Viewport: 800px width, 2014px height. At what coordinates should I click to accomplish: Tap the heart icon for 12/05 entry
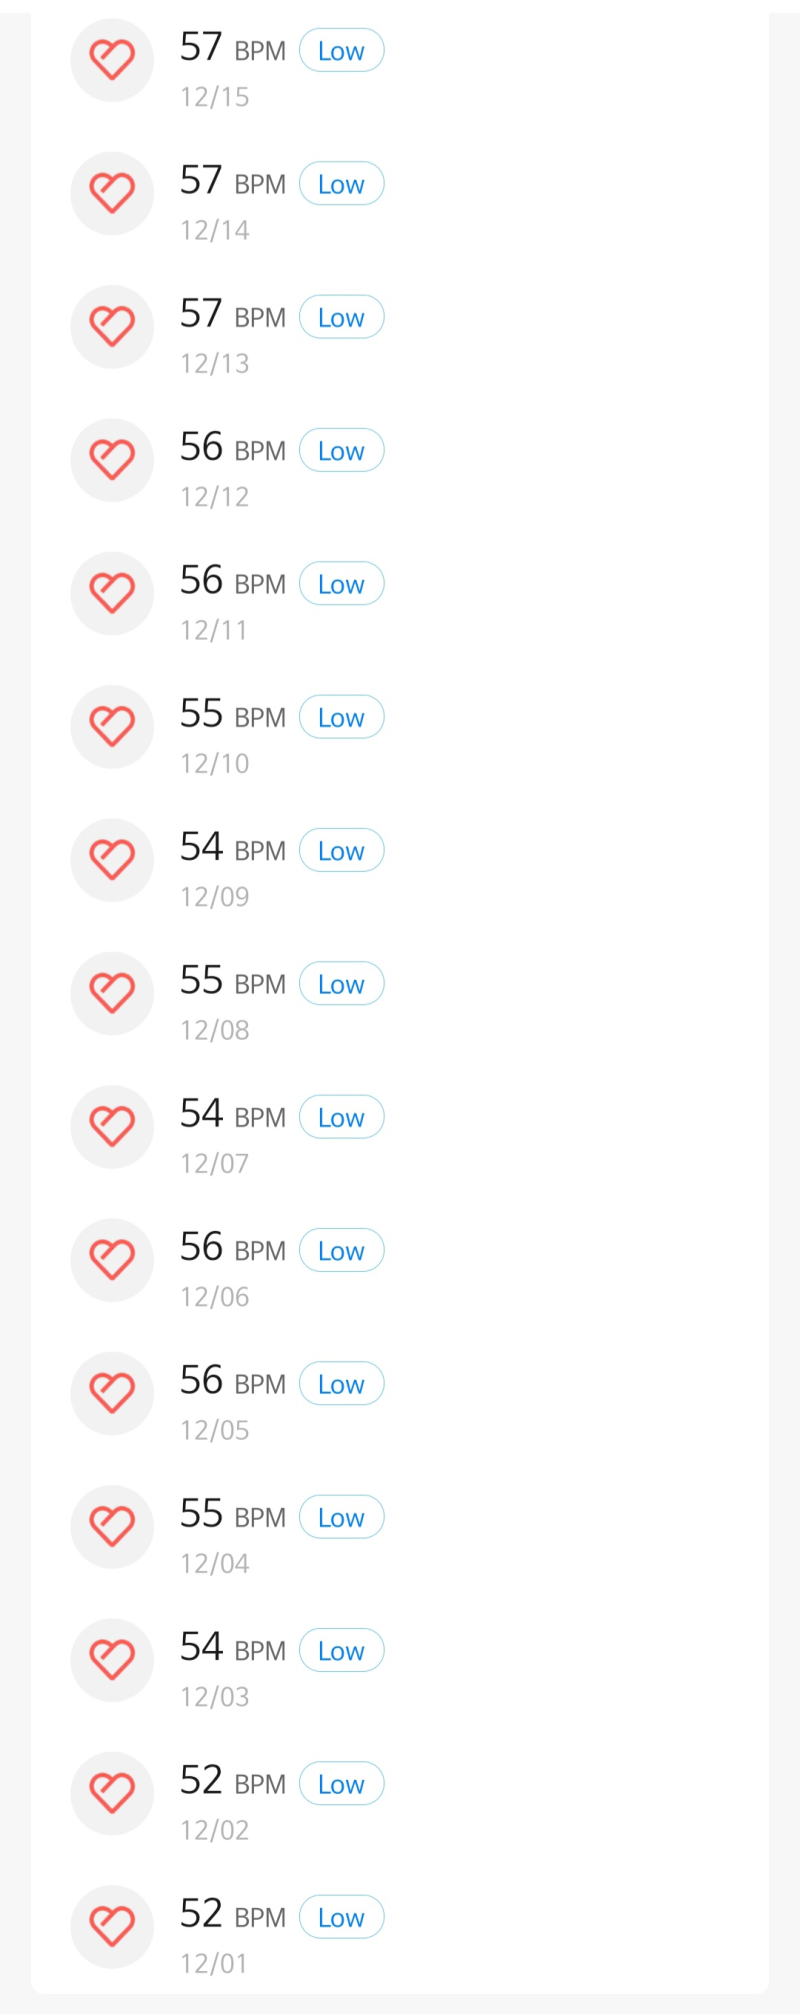[x=112, y=1393]
